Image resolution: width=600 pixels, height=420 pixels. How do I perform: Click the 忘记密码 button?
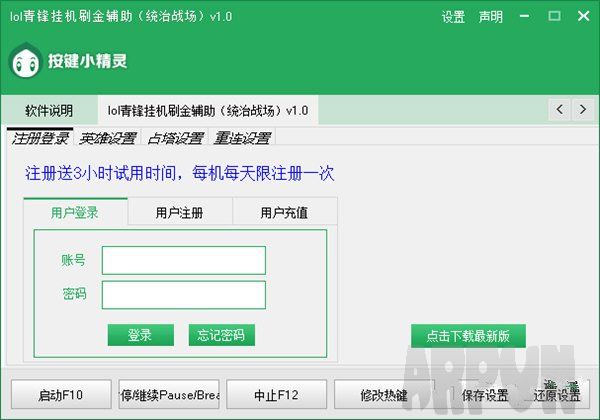(x=221, y=335)
